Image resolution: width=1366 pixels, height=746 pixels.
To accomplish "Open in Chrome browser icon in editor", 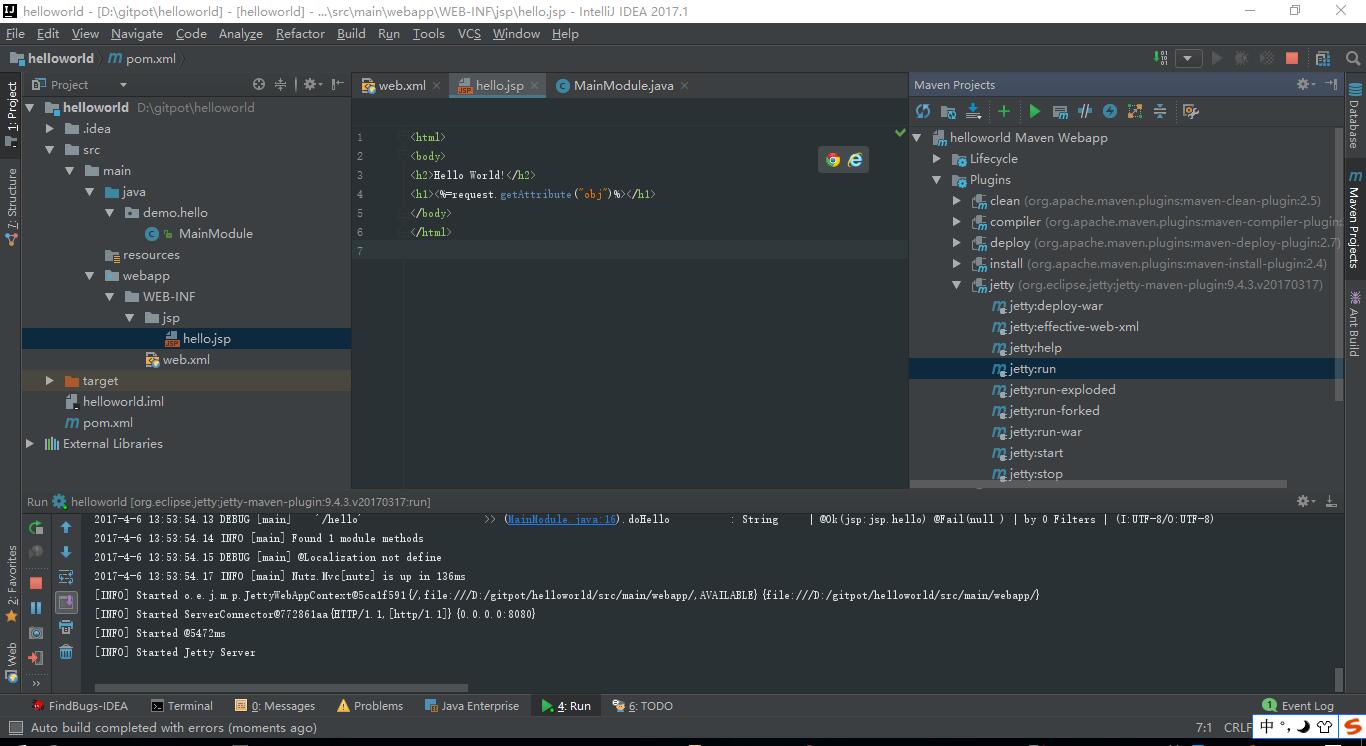I will (x=833, y=160).
